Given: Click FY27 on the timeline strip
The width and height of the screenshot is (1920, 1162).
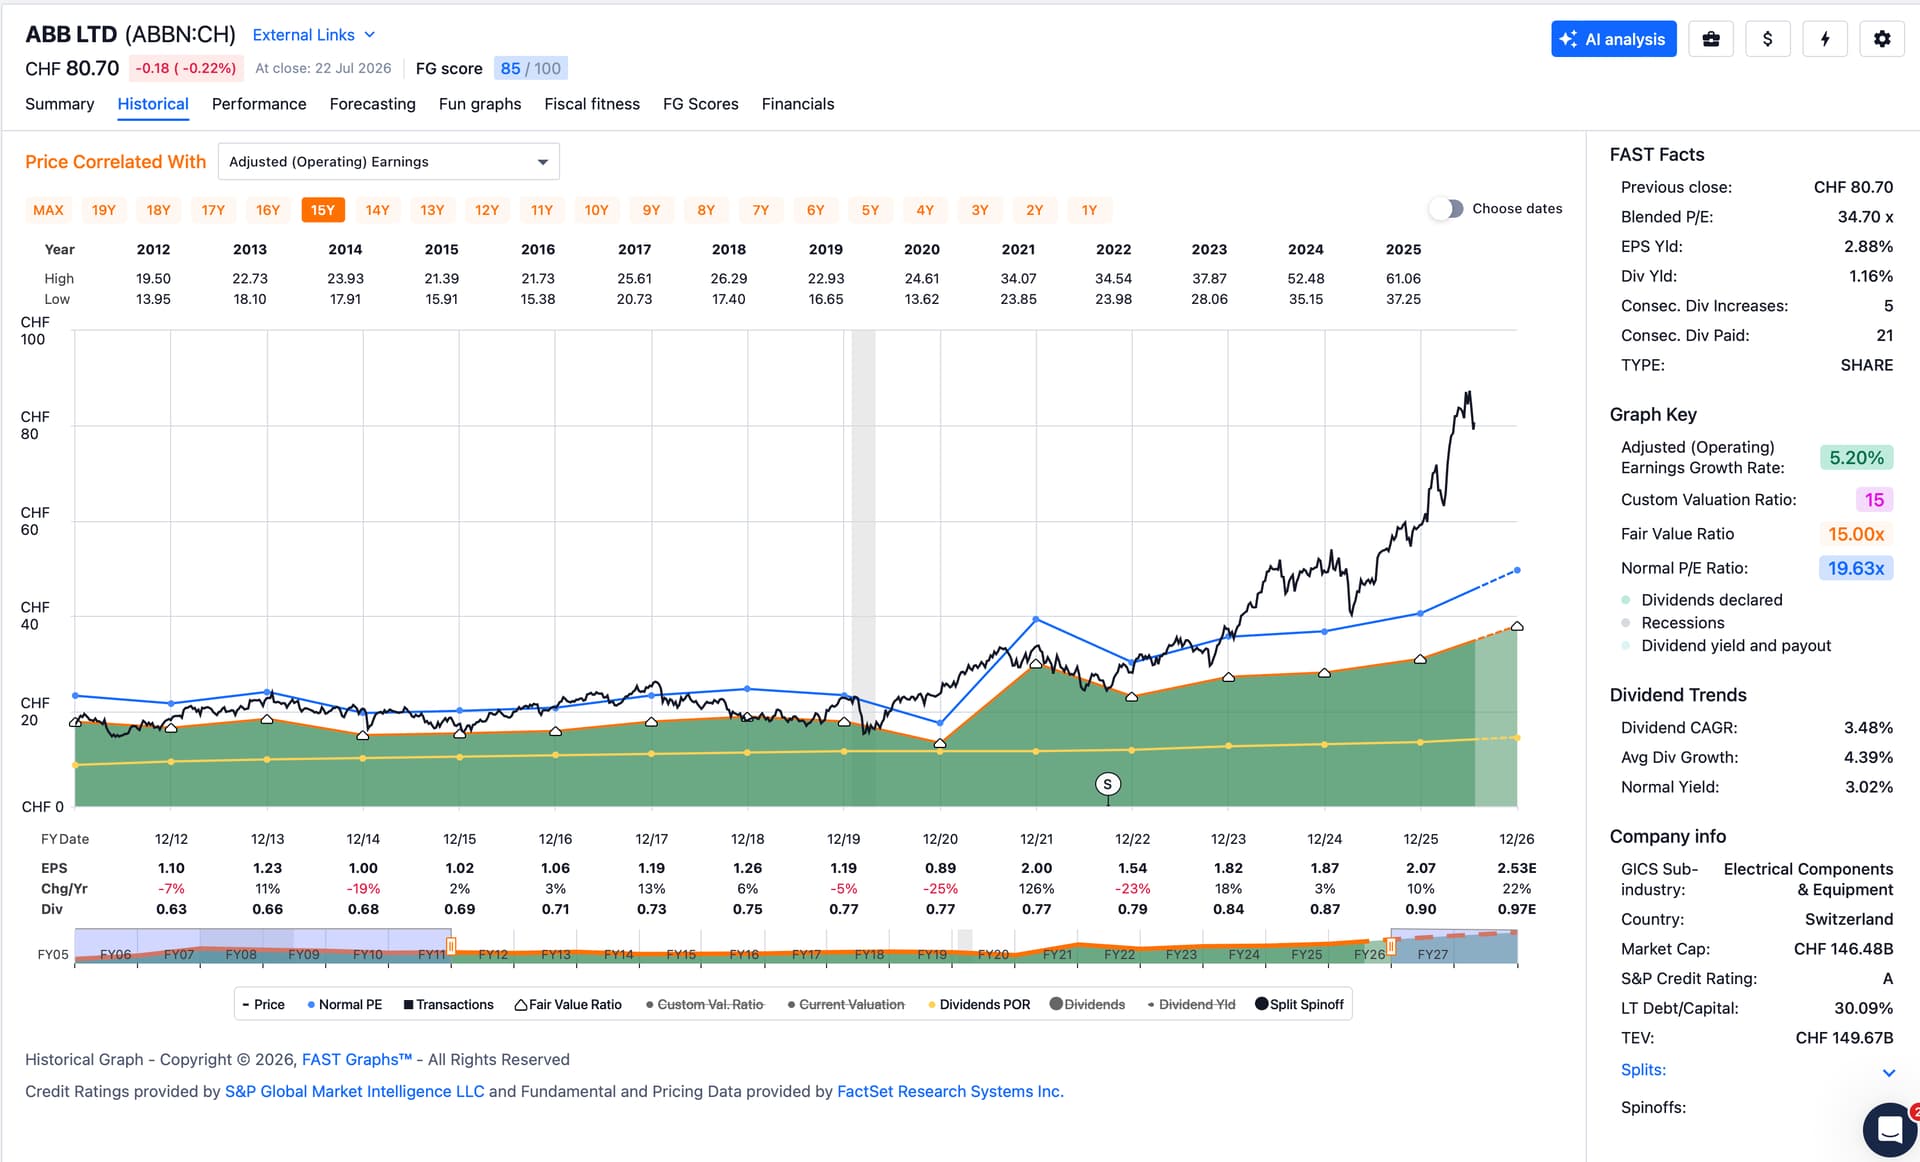Looking at the screenshot, I should point(1433,955).
